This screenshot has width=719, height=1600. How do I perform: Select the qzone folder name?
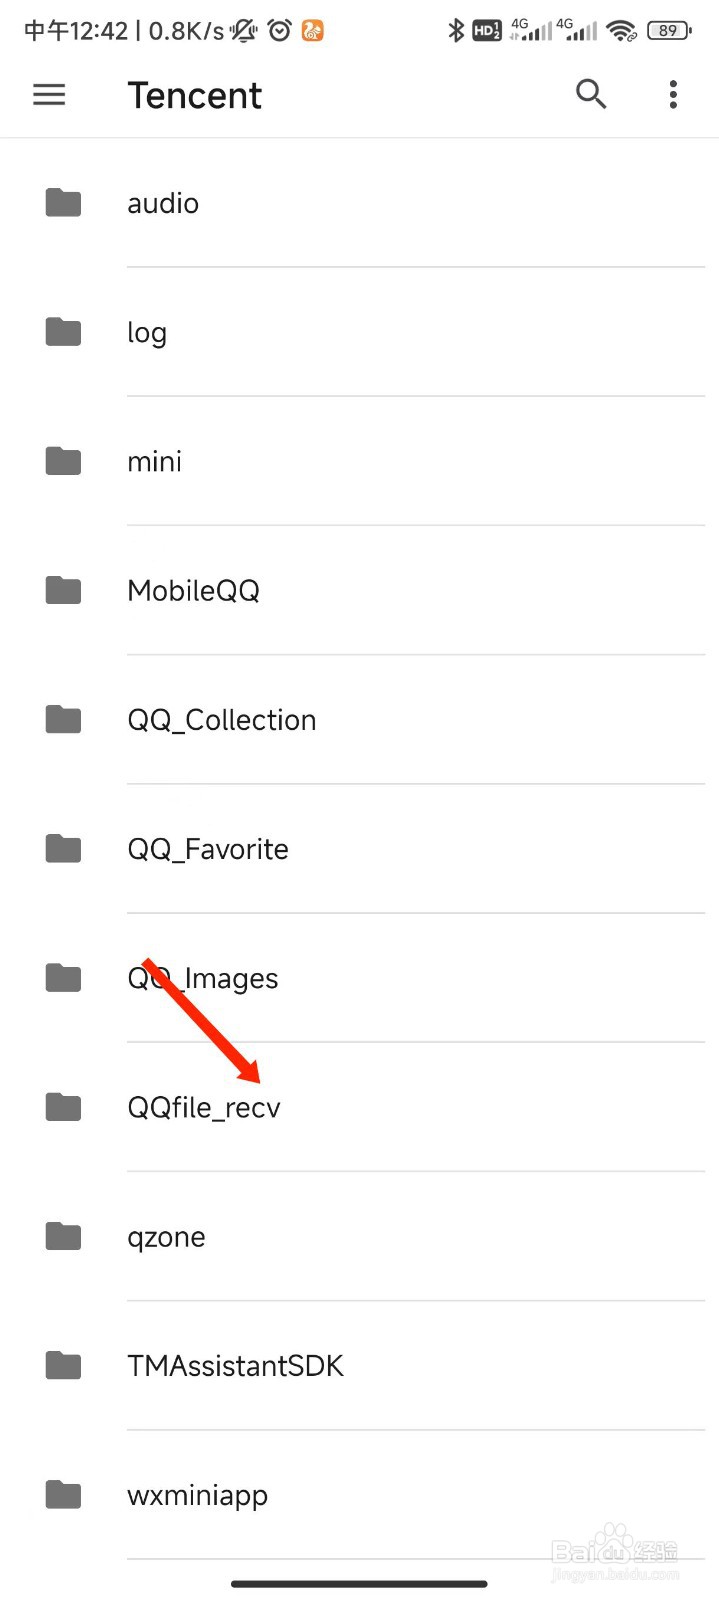[166, 1239]
